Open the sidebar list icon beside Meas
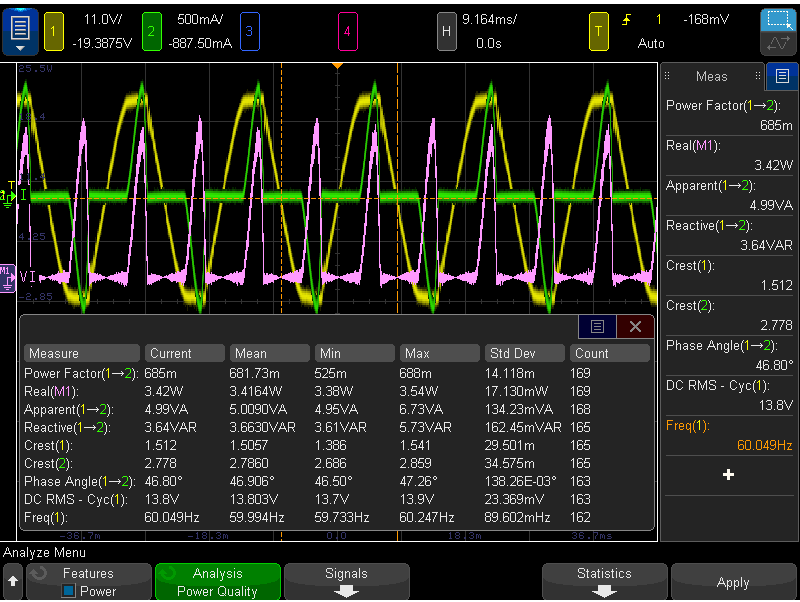 782,76
